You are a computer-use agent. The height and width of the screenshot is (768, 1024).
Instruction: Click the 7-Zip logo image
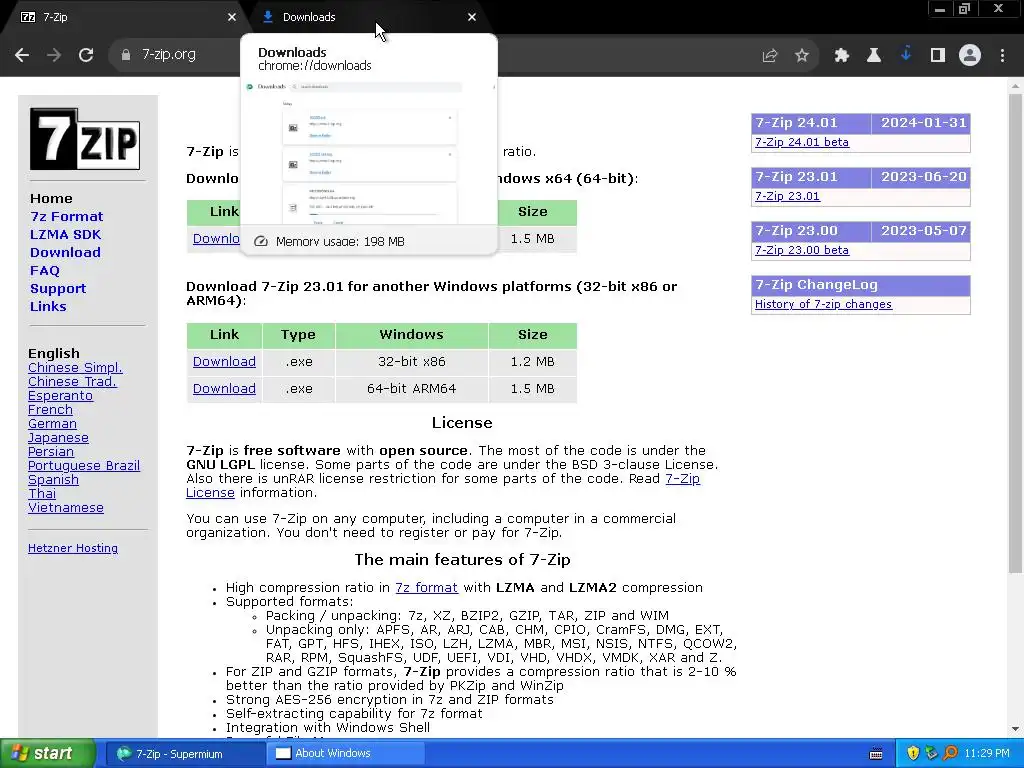click(85, 139)
